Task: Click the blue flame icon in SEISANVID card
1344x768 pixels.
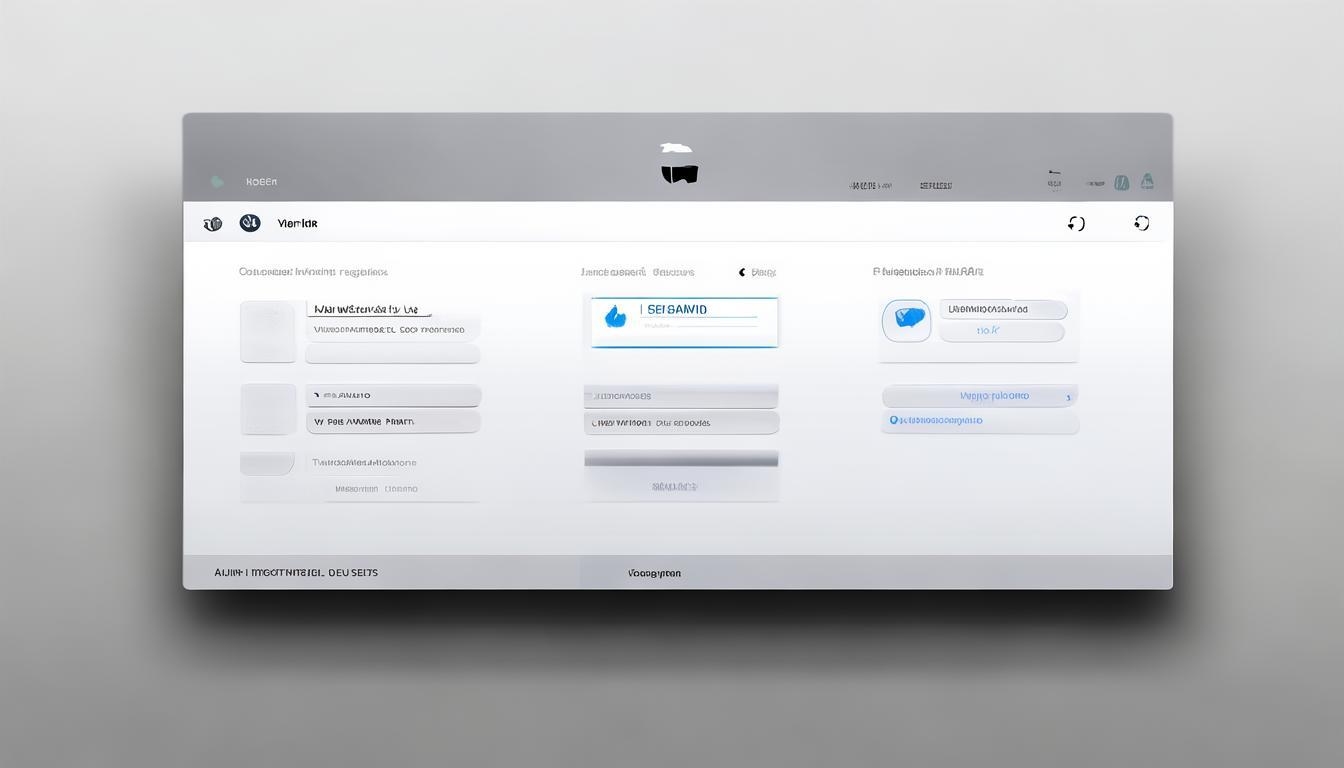Action: click(616, 317)
